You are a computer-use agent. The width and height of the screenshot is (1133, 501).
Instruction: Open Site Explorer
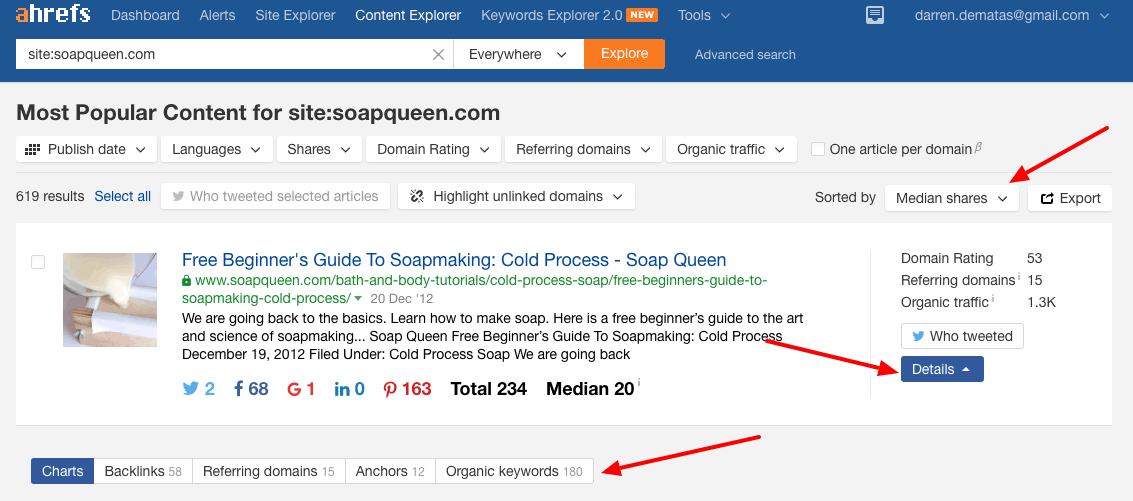295,15
